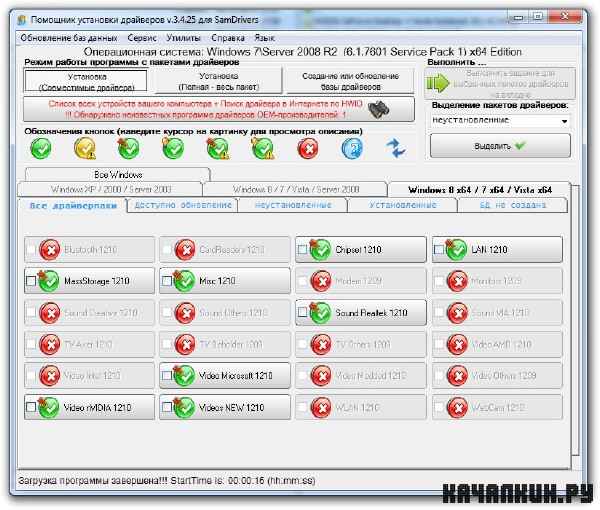
Task: Click the yellow checkmark legend icon
Action: point(85,148)
